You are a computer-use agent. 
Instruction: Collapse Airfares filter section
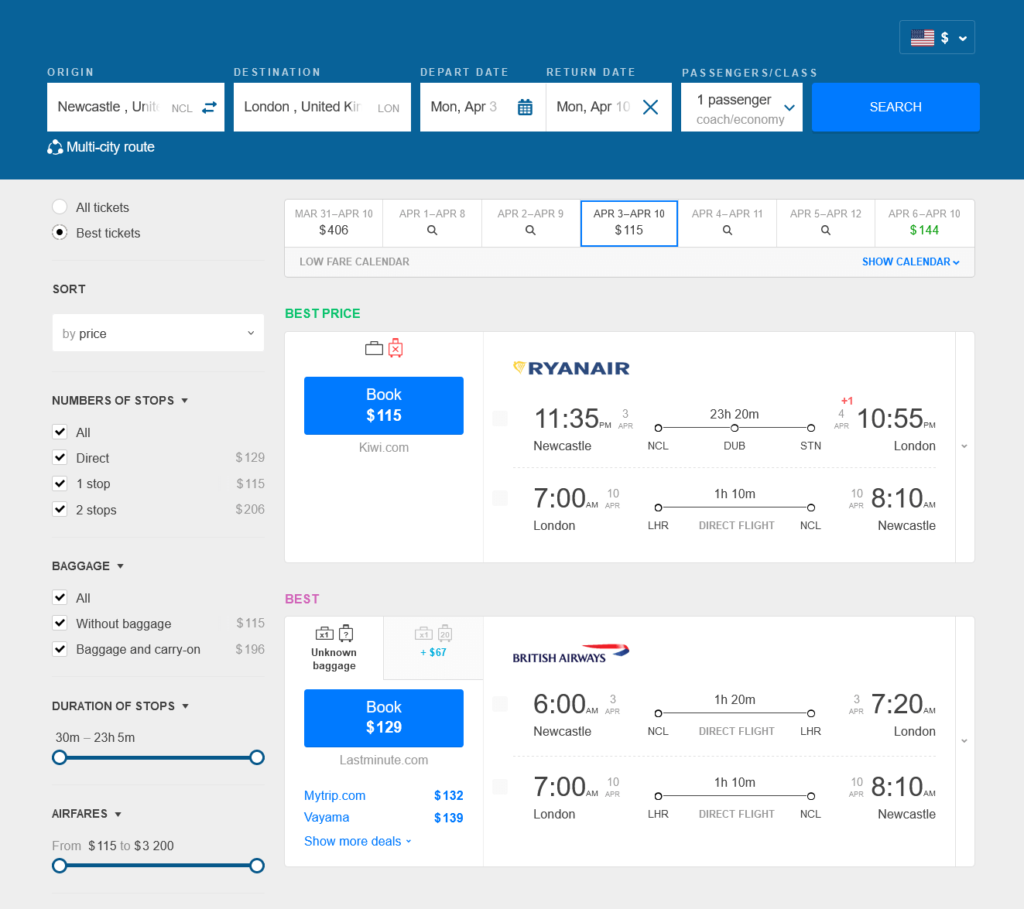point(86,814)
